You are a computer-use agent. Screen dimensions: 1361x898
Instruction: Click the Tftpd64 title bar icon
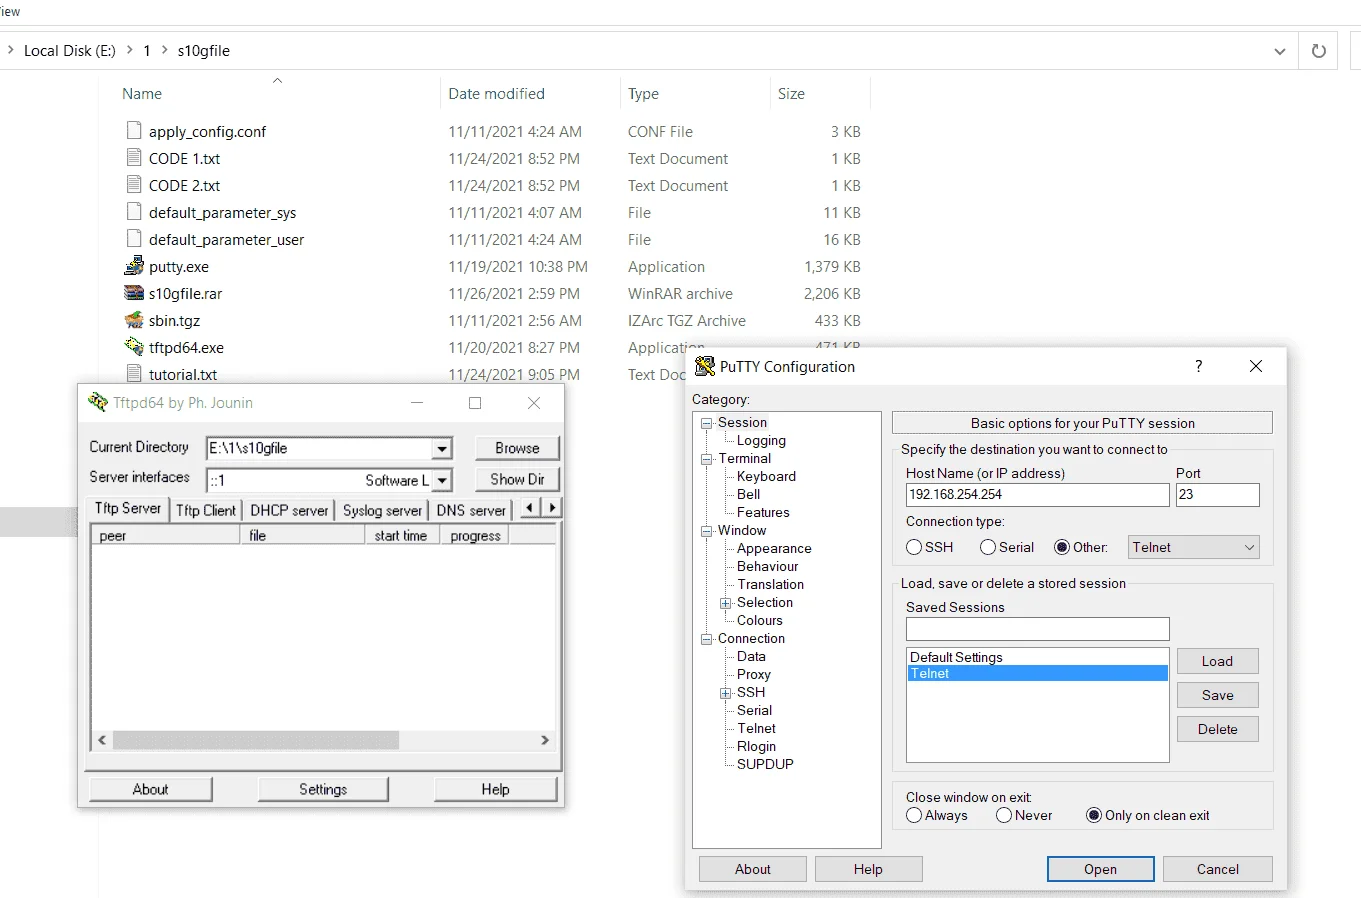coord(98,402)
